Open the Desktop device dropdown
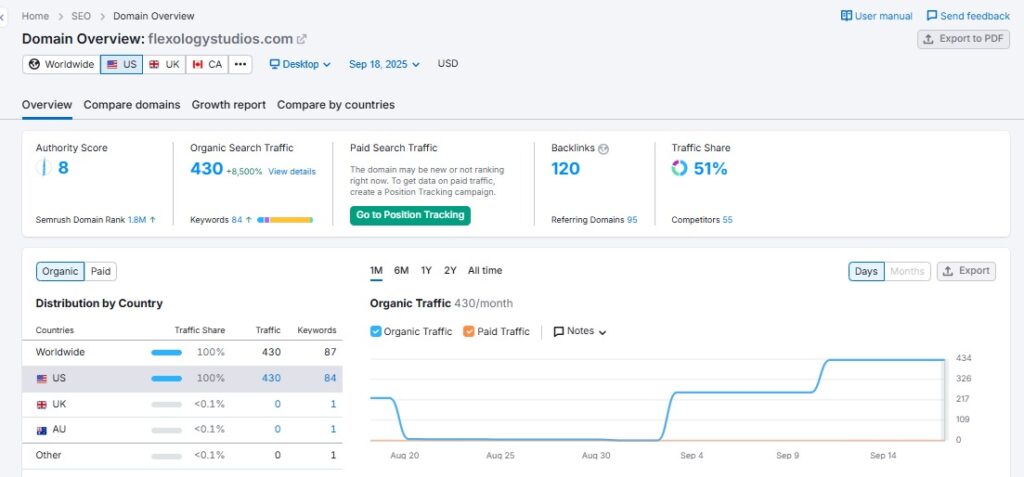This screenshot has height=477, width=1024. pos(300,64)
